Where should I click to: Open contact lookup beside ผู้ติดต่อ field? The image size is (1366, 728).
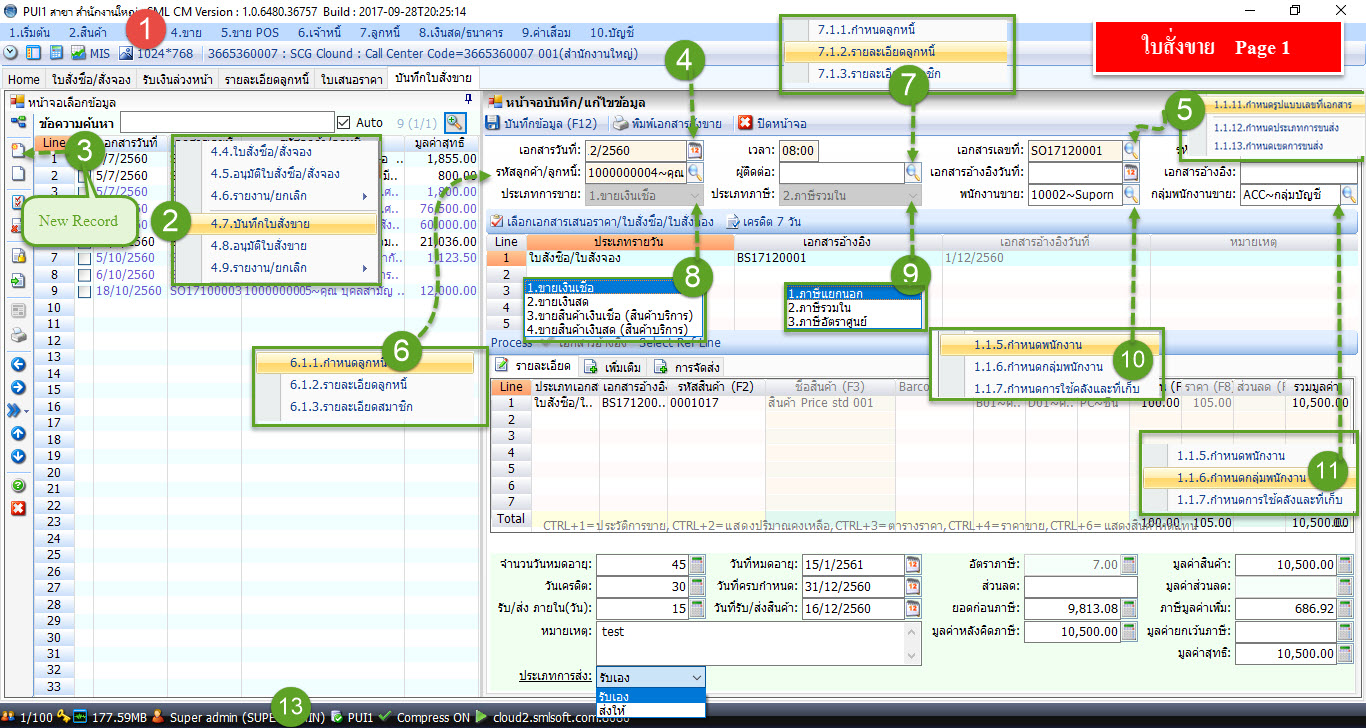[x=913, y=172]
